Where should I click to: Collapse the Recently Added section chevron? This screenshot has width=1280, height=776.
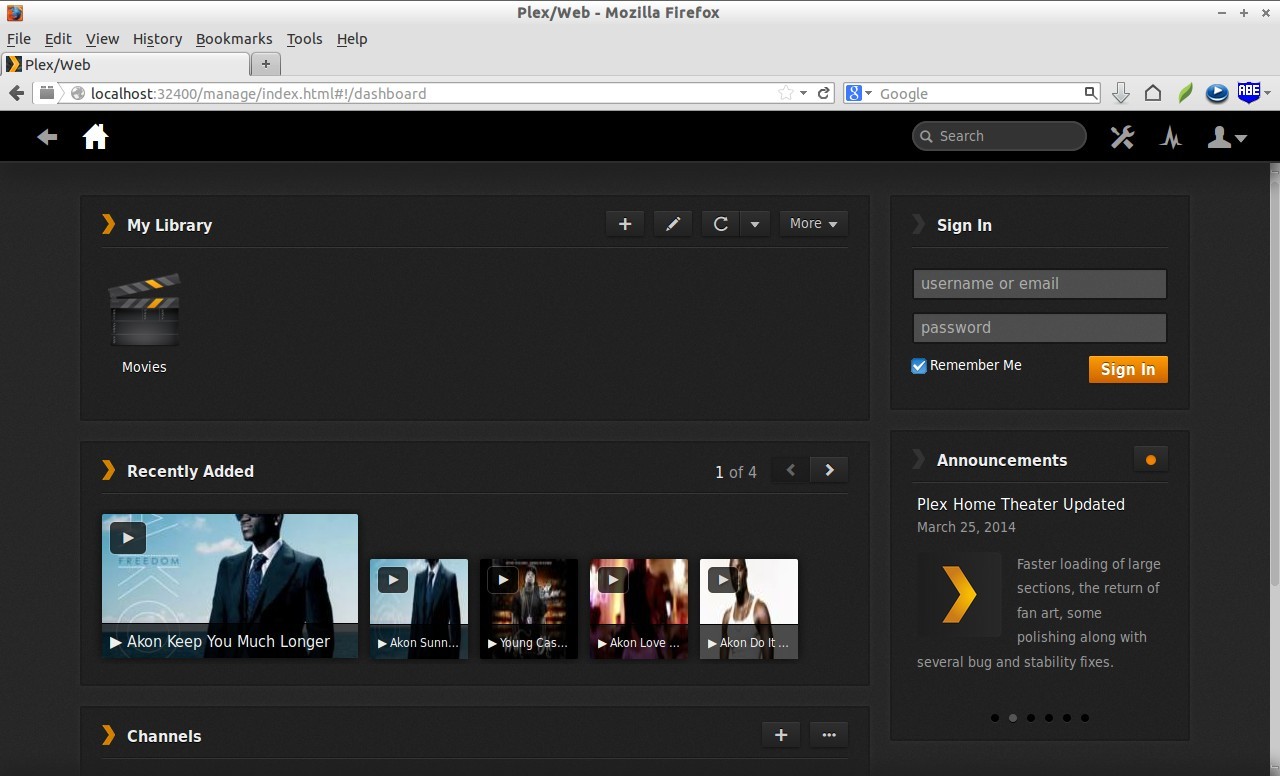pos(108,470)
